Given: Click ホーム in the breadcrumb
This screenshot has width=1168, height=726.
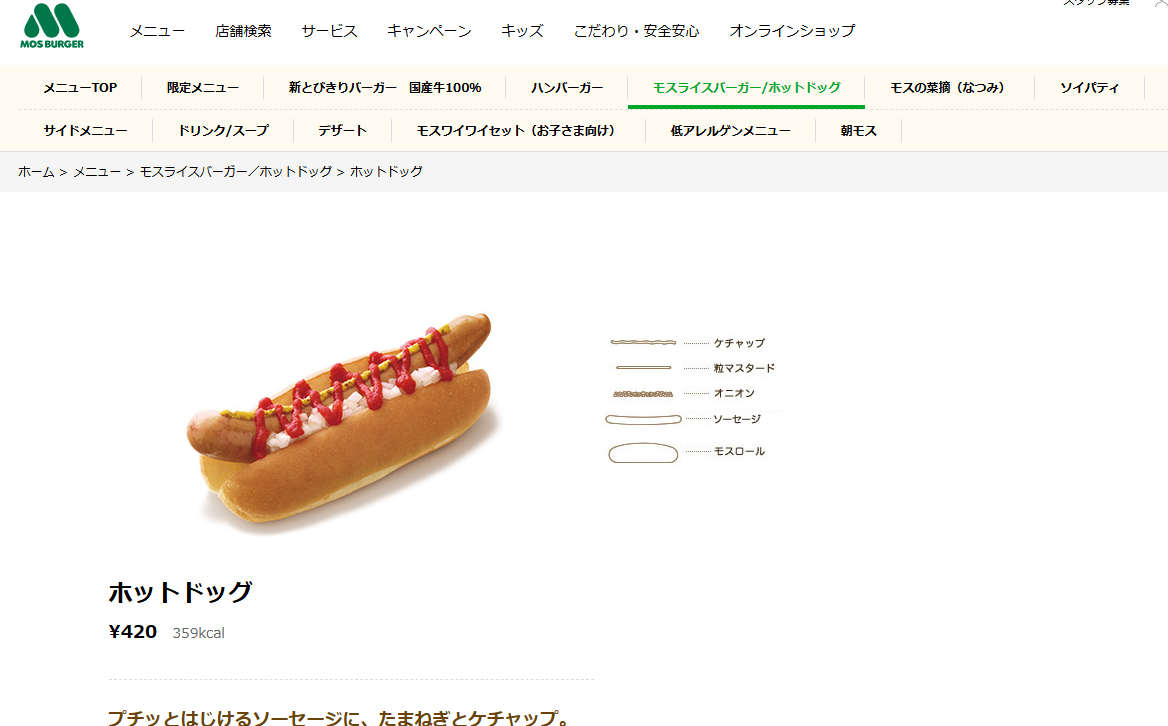Looking at the screenshot, I should pos(36,172).
